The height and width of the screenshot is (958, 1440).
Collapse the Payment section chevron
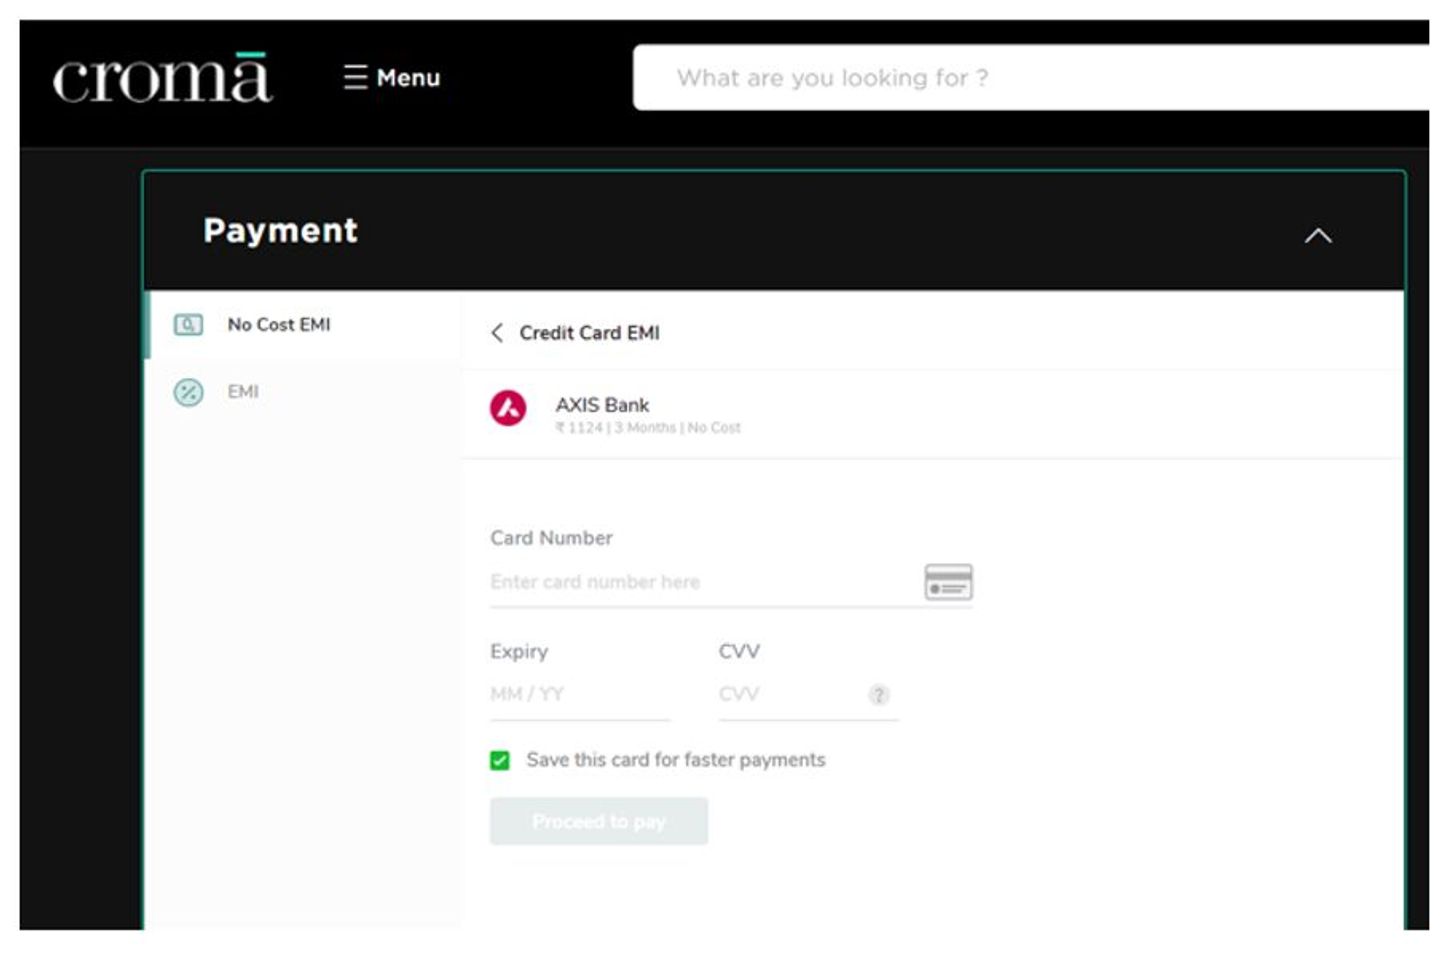tap(1317, 236)
